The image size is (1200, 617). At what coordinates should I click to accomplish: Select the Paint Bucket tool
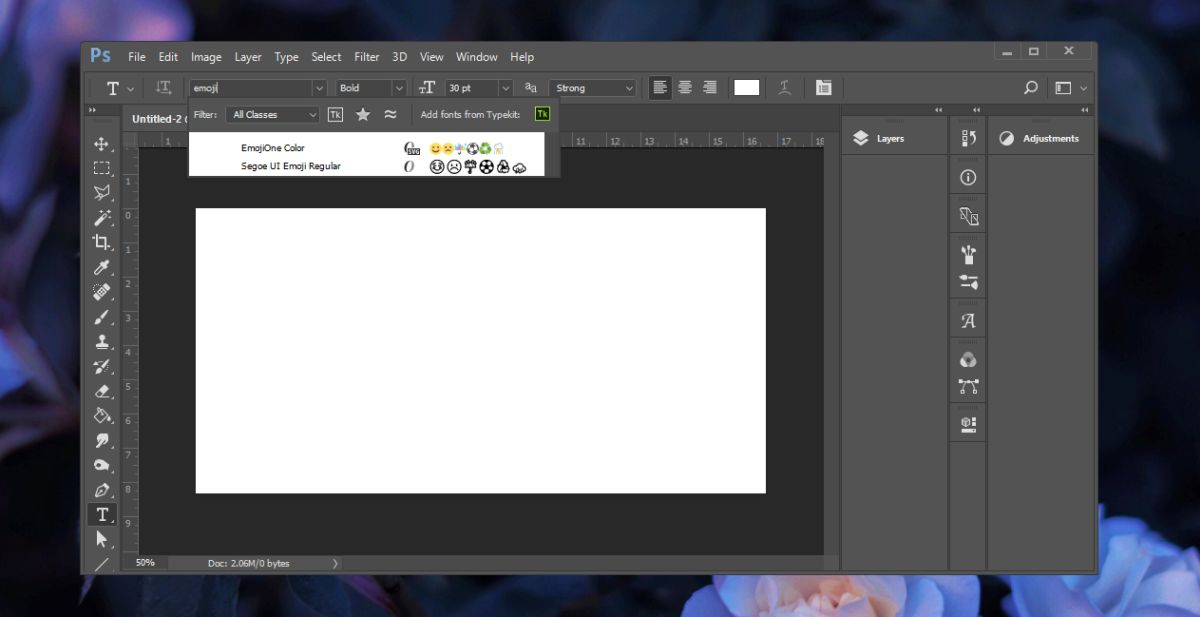(x=101, y=415)
